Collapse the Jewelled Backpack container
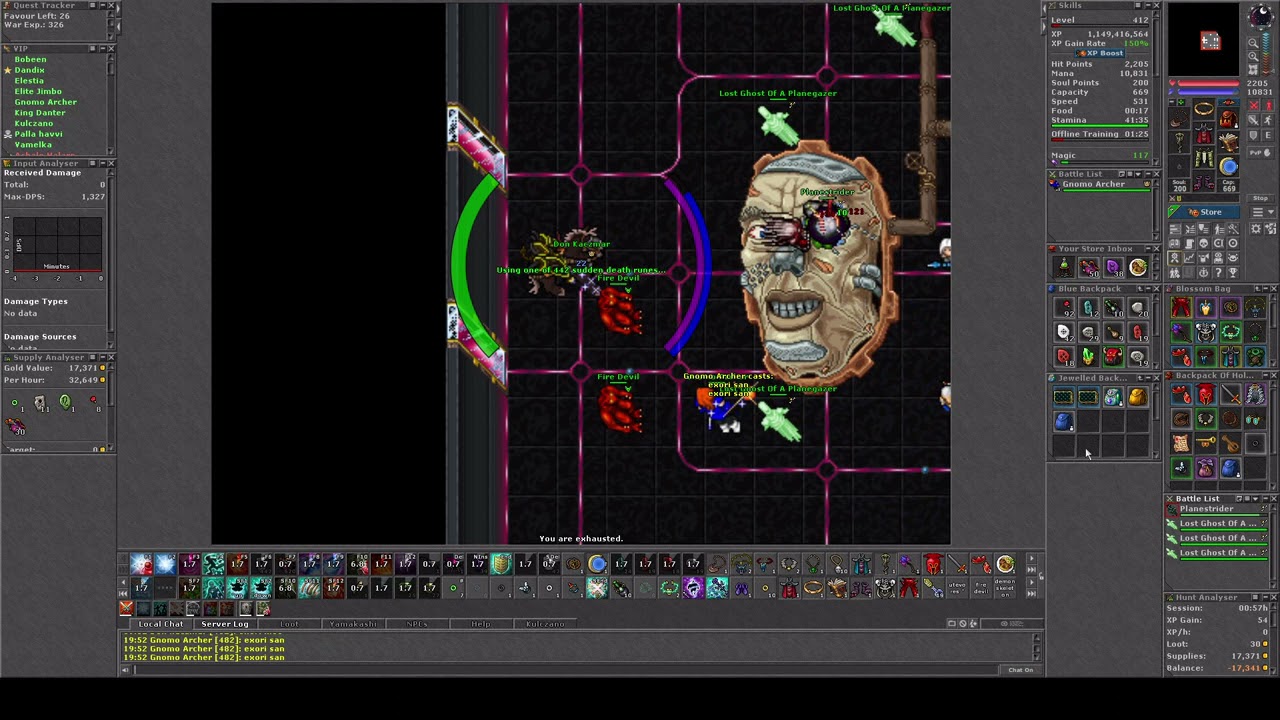Viewport: 1280px width, 720px height. pos(1146,378)
